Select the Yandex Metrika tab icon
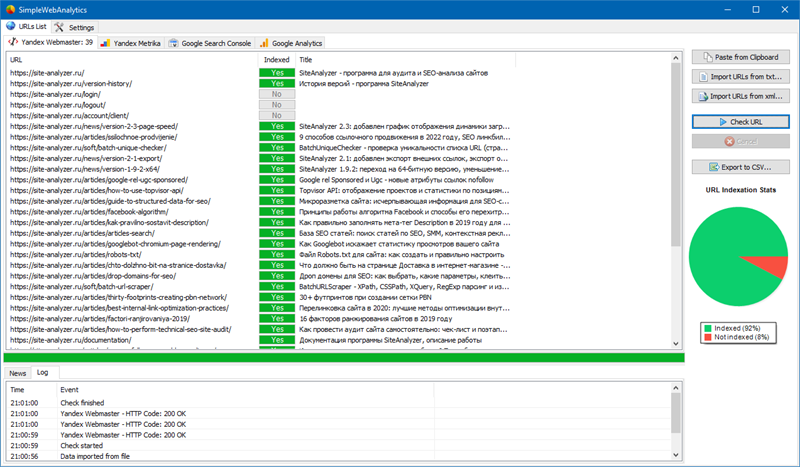The image size is (800, 467). point(105,43)
